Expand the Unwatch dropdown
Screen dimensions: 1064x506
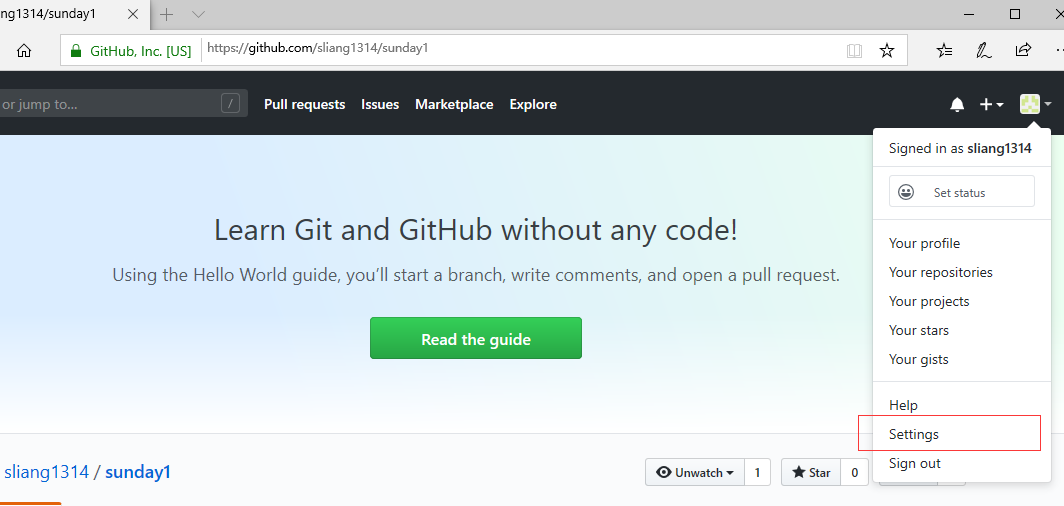(695, 473)
